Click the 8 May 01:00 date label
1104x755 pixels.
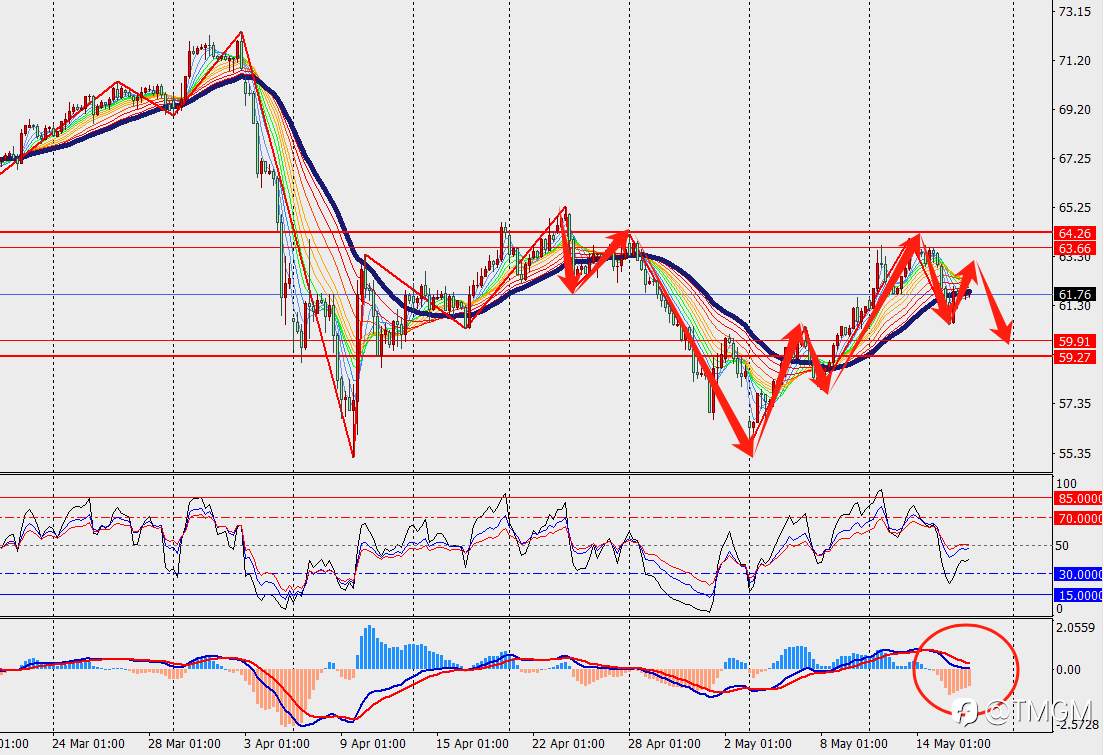[853, 744]
